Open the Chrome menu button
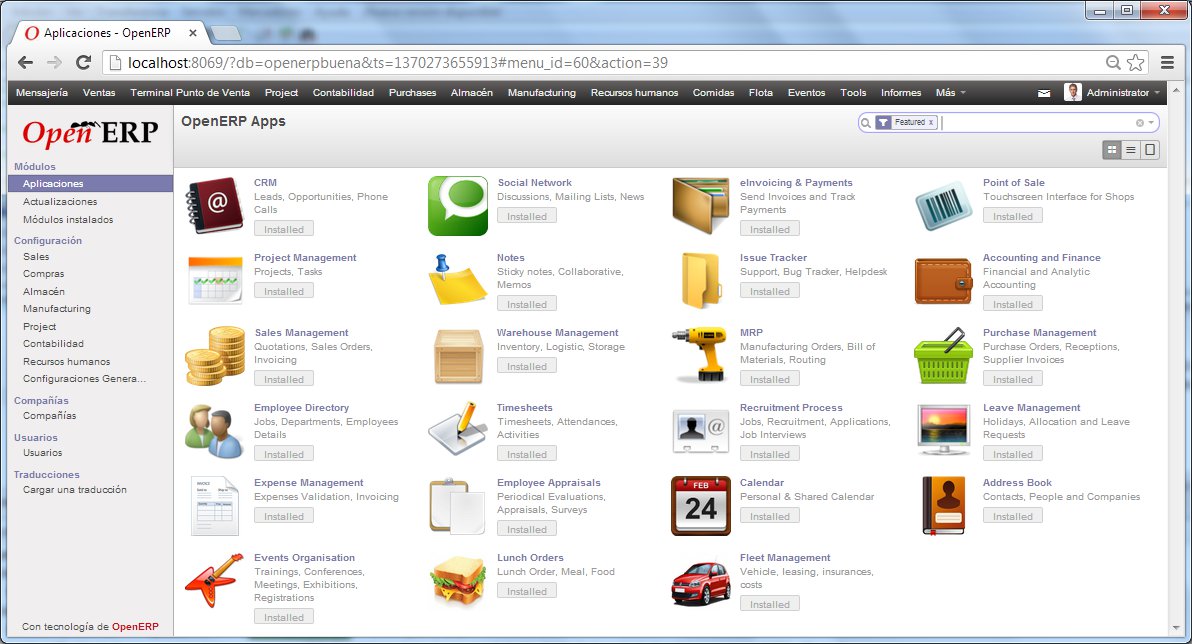The height and width of the screenshot is (644, 1192). pyautogui.click(x=1168, y=63)
